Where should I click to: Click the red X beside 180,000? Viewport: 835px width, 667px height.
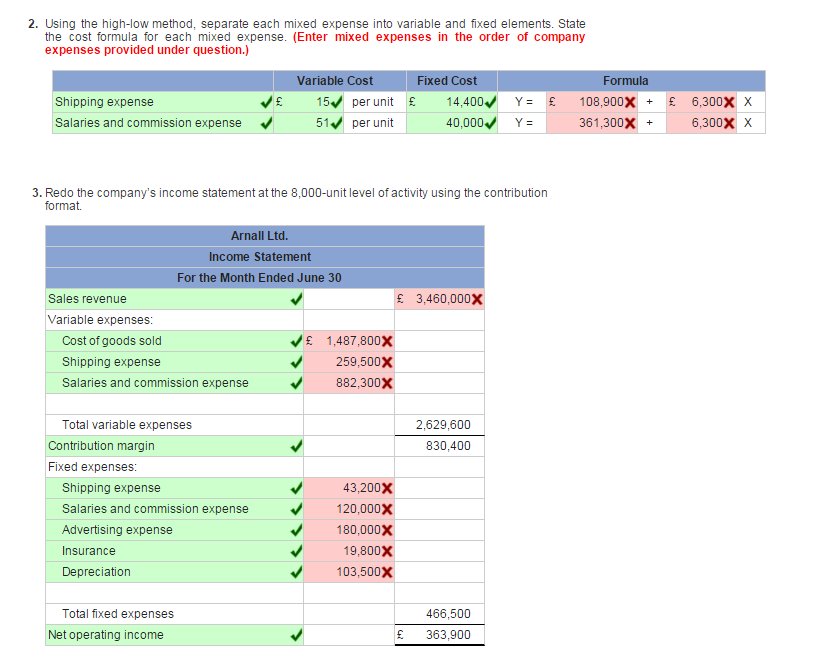coord(387,530)
